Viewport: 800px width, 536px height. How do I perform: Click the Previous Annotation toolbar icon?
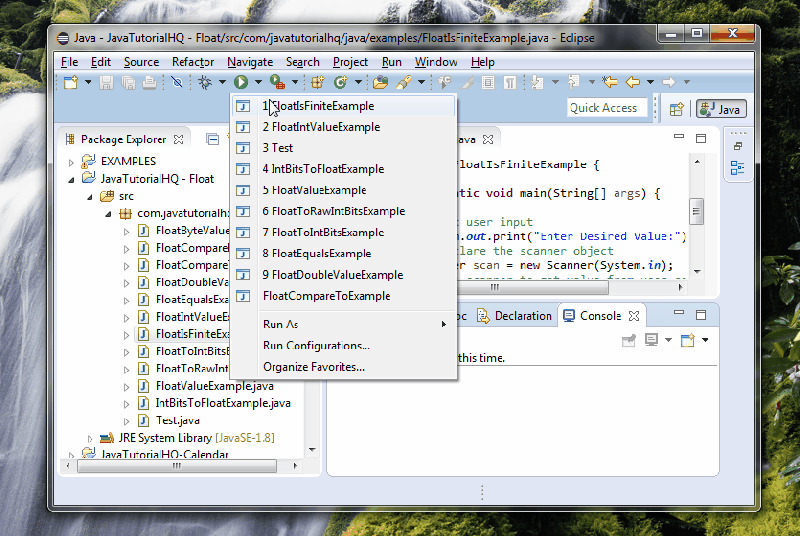click(574, 82)
